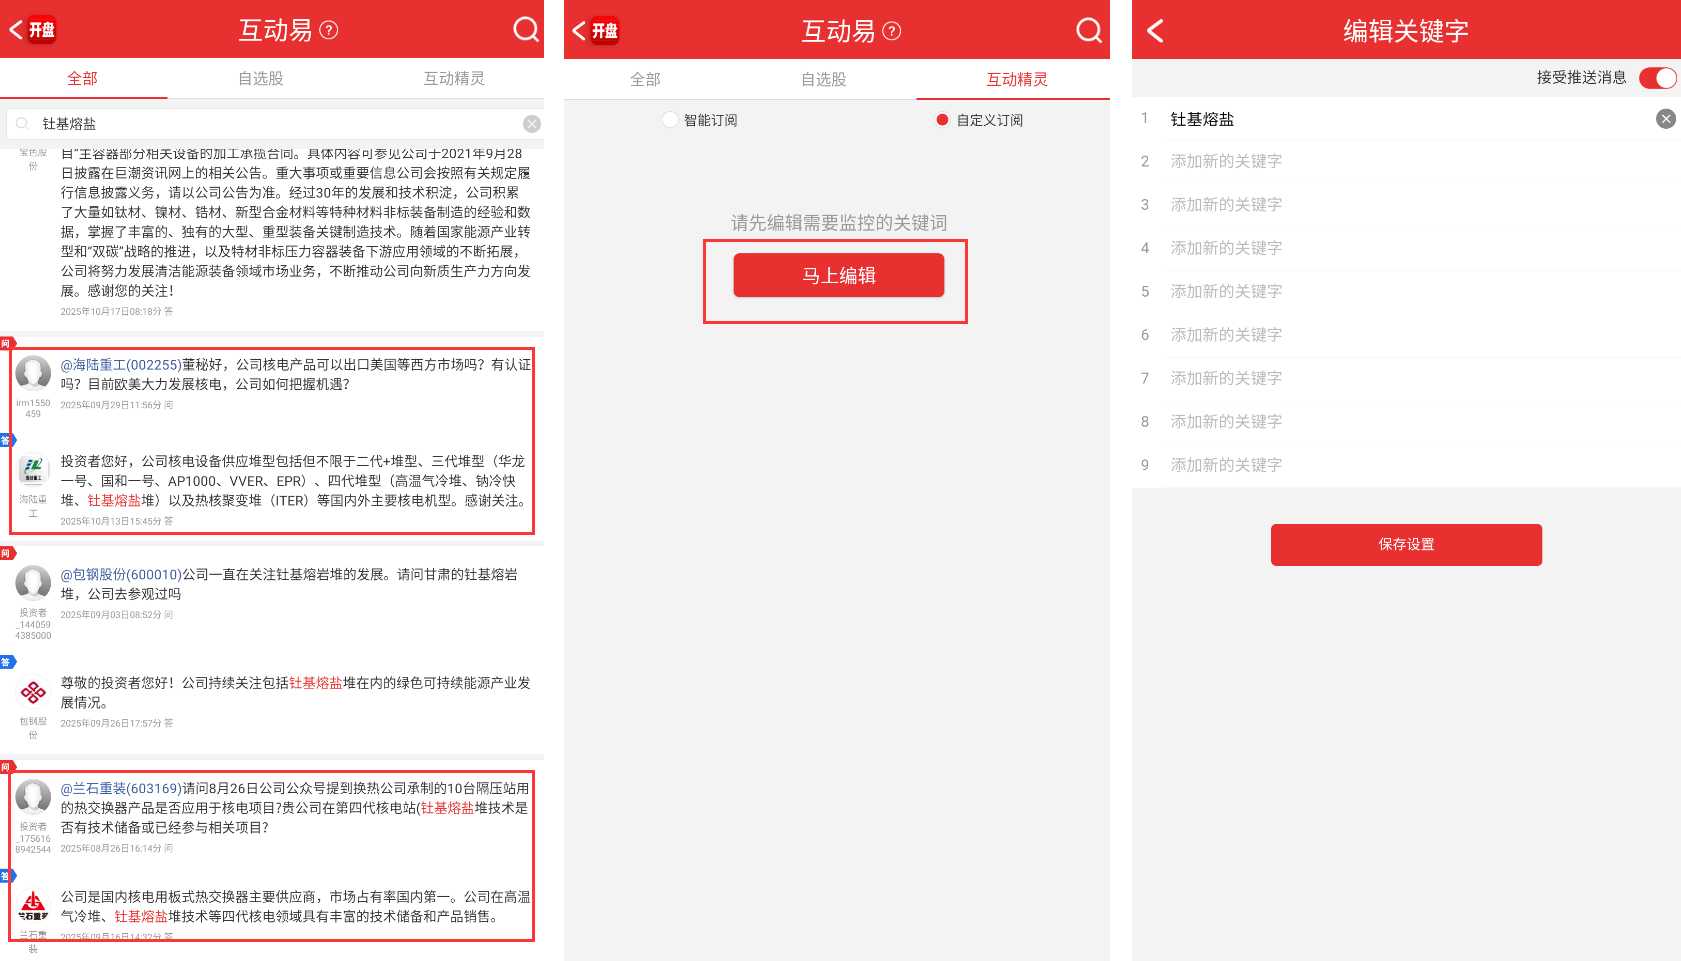The width and height of the screenshot is (1681, 961).
Task: Open the help question mark beside 互动易 in left panel
Action: (328, 30)
